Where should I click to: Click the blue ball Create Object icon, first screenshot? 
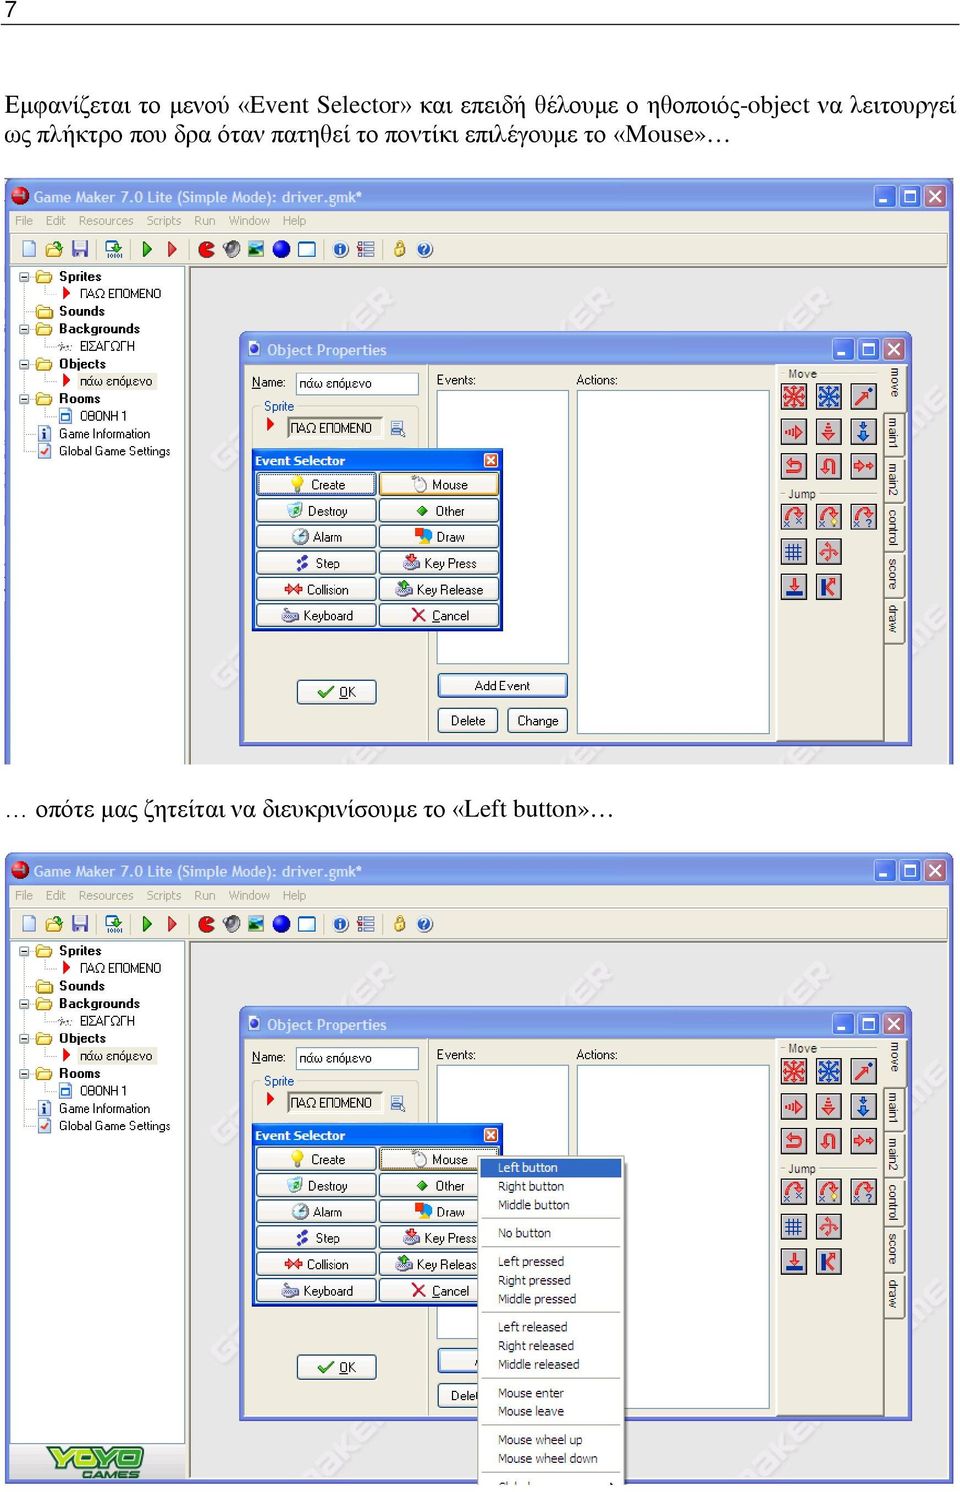tap(281, 249)
